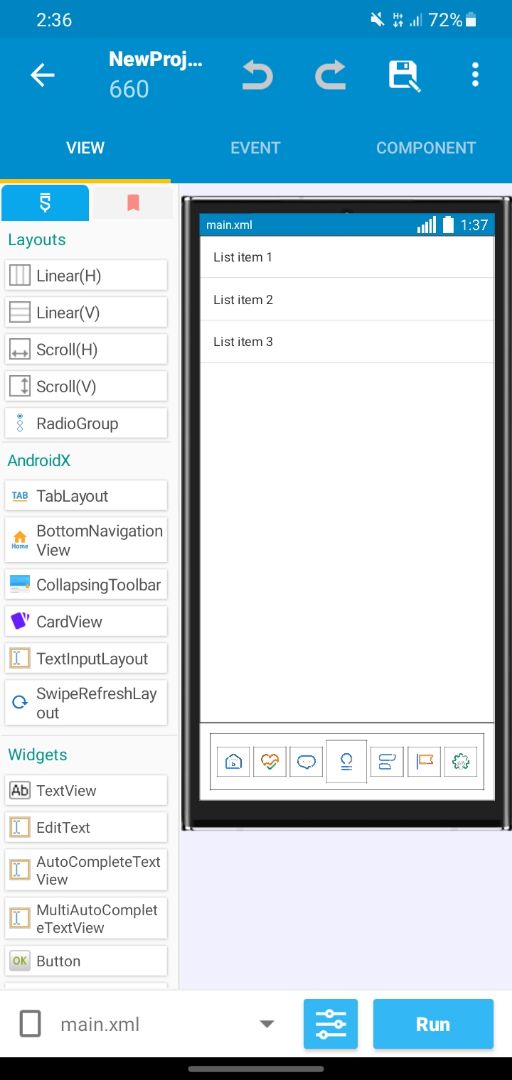Click the redo arrow icon
Viewport: 512px width, 1080px height.
click(x=331, y=75)
